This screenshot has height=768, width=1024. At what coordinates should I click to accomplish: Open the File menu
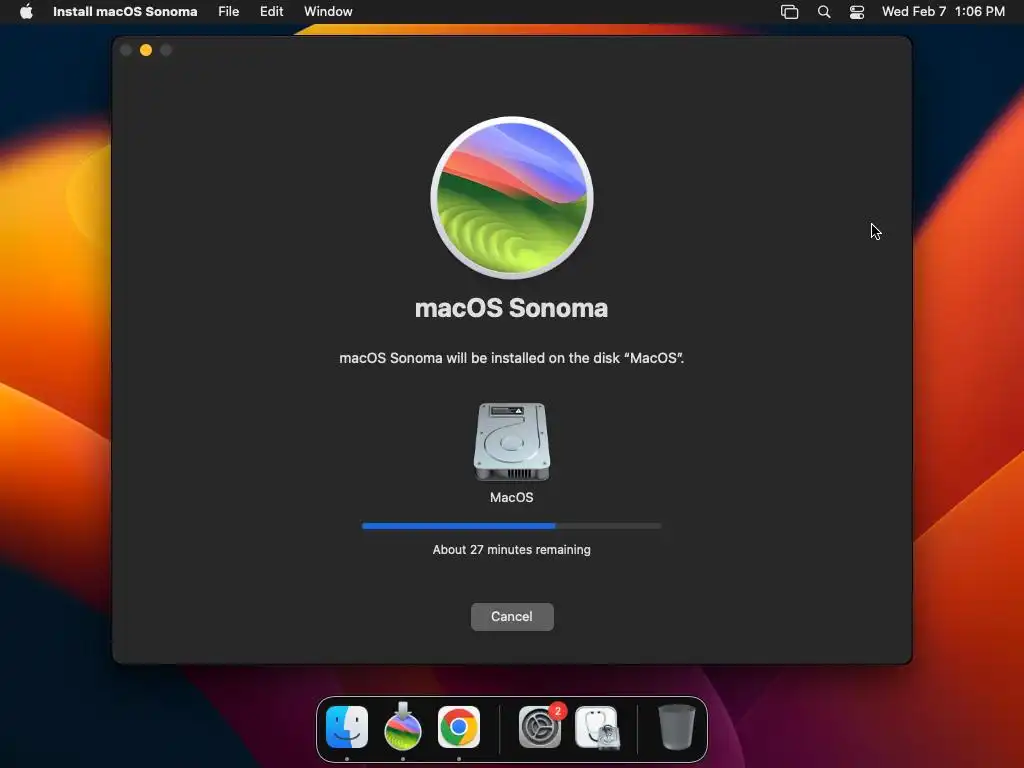click(229, 11)
